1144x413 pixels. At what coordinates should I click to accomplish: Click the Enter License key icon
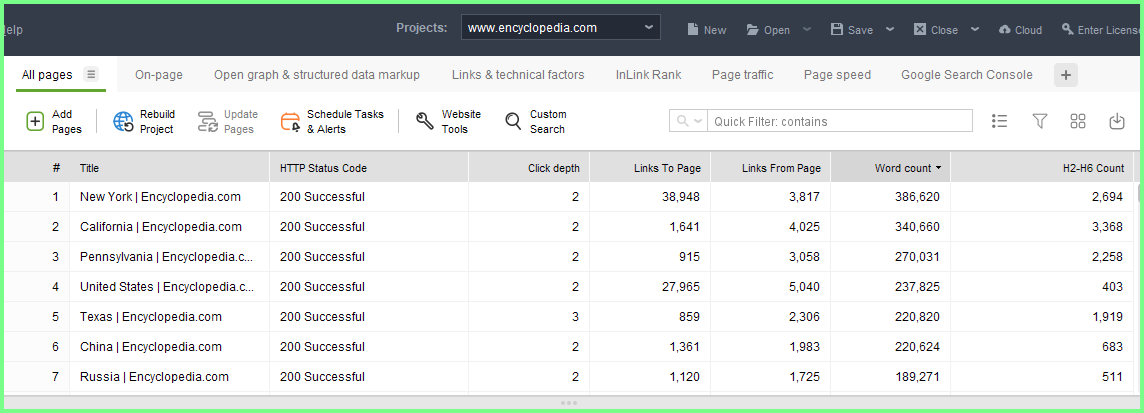(1067, 29)
